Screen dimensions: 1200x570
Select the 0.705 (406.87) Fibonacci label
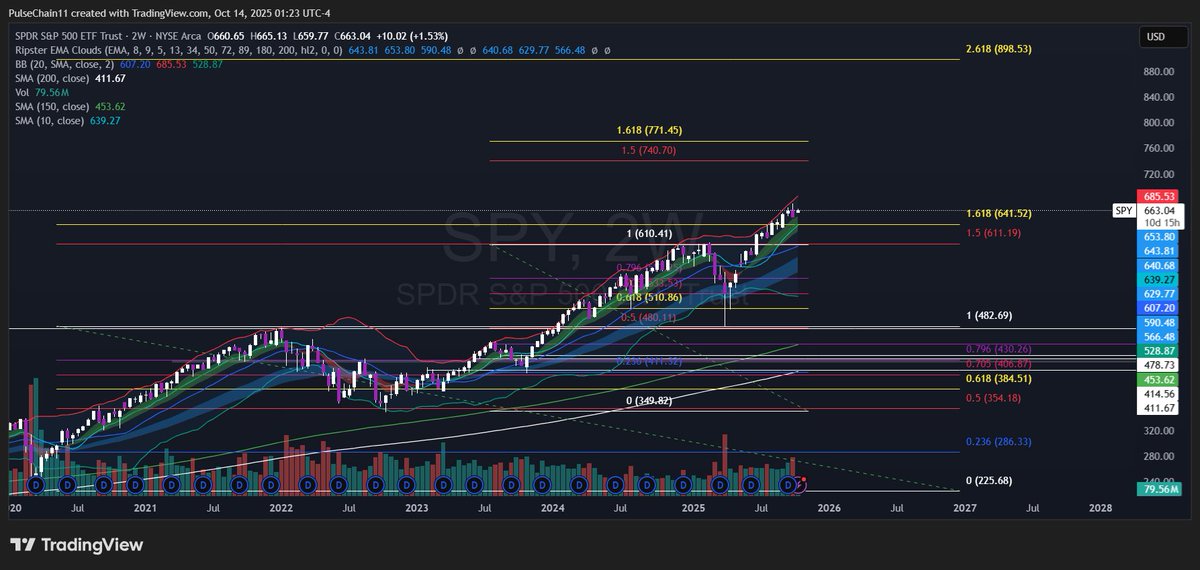coord(998,364)
